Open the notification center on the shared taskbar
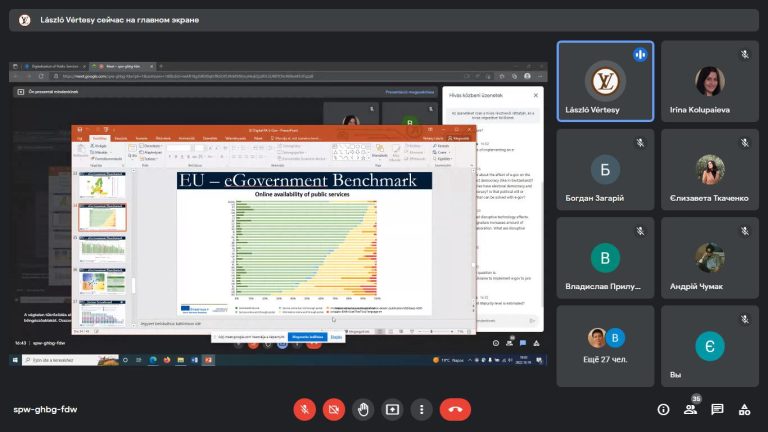Viewport: 768px width, 432px height. pos(539,360)
